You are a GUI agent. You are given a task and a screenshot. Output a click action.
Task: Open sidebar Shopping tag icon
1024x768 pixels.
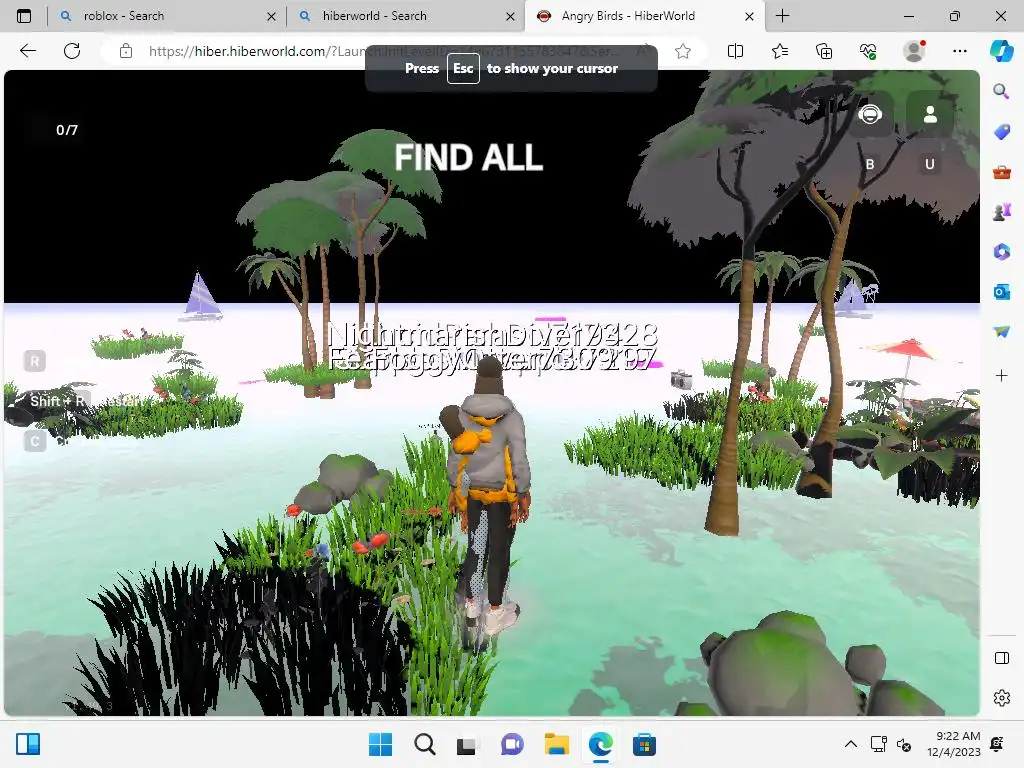(1001, 133)
